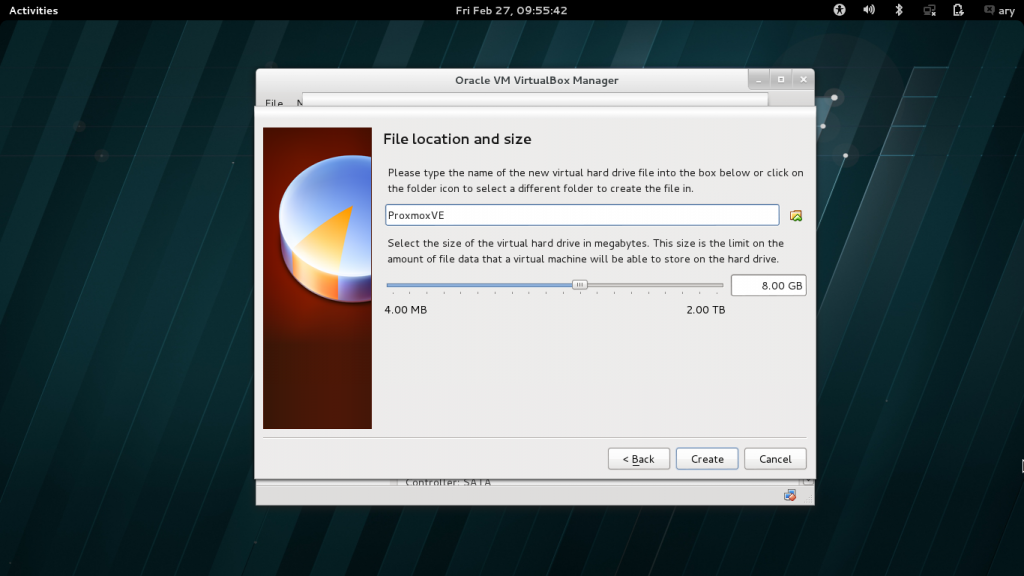Image resolution: width=1024 pixels, height=576 pixels.
Task: Open the Activities overview
Action: (x=33, y=10)
